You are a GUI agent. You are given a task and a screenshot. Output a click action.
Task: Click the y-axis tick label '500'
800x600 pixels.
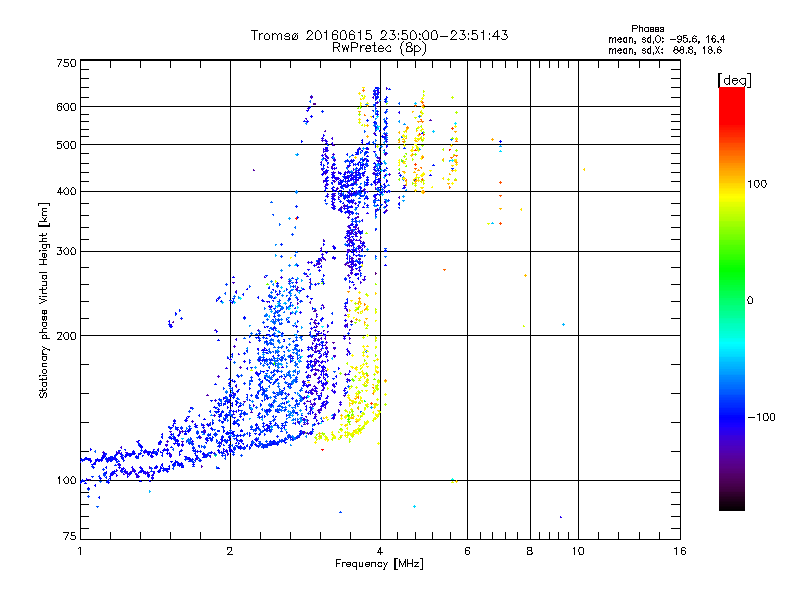pos(67,145)
